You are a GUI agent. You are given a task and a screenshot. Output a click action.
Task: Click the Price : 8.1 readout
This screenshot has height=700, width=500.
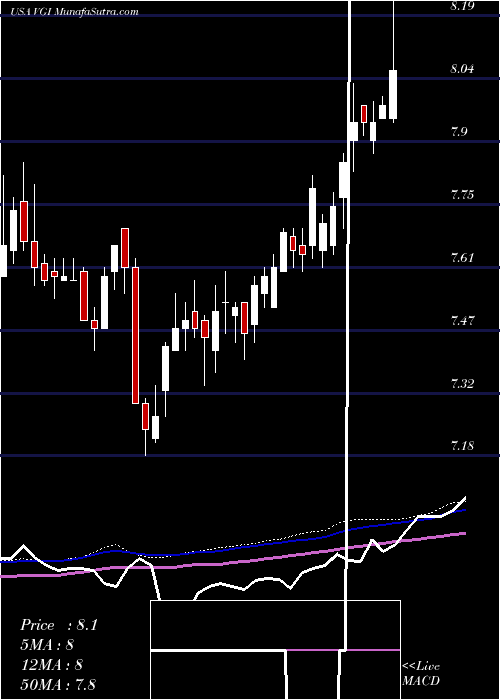coord(58,625)
